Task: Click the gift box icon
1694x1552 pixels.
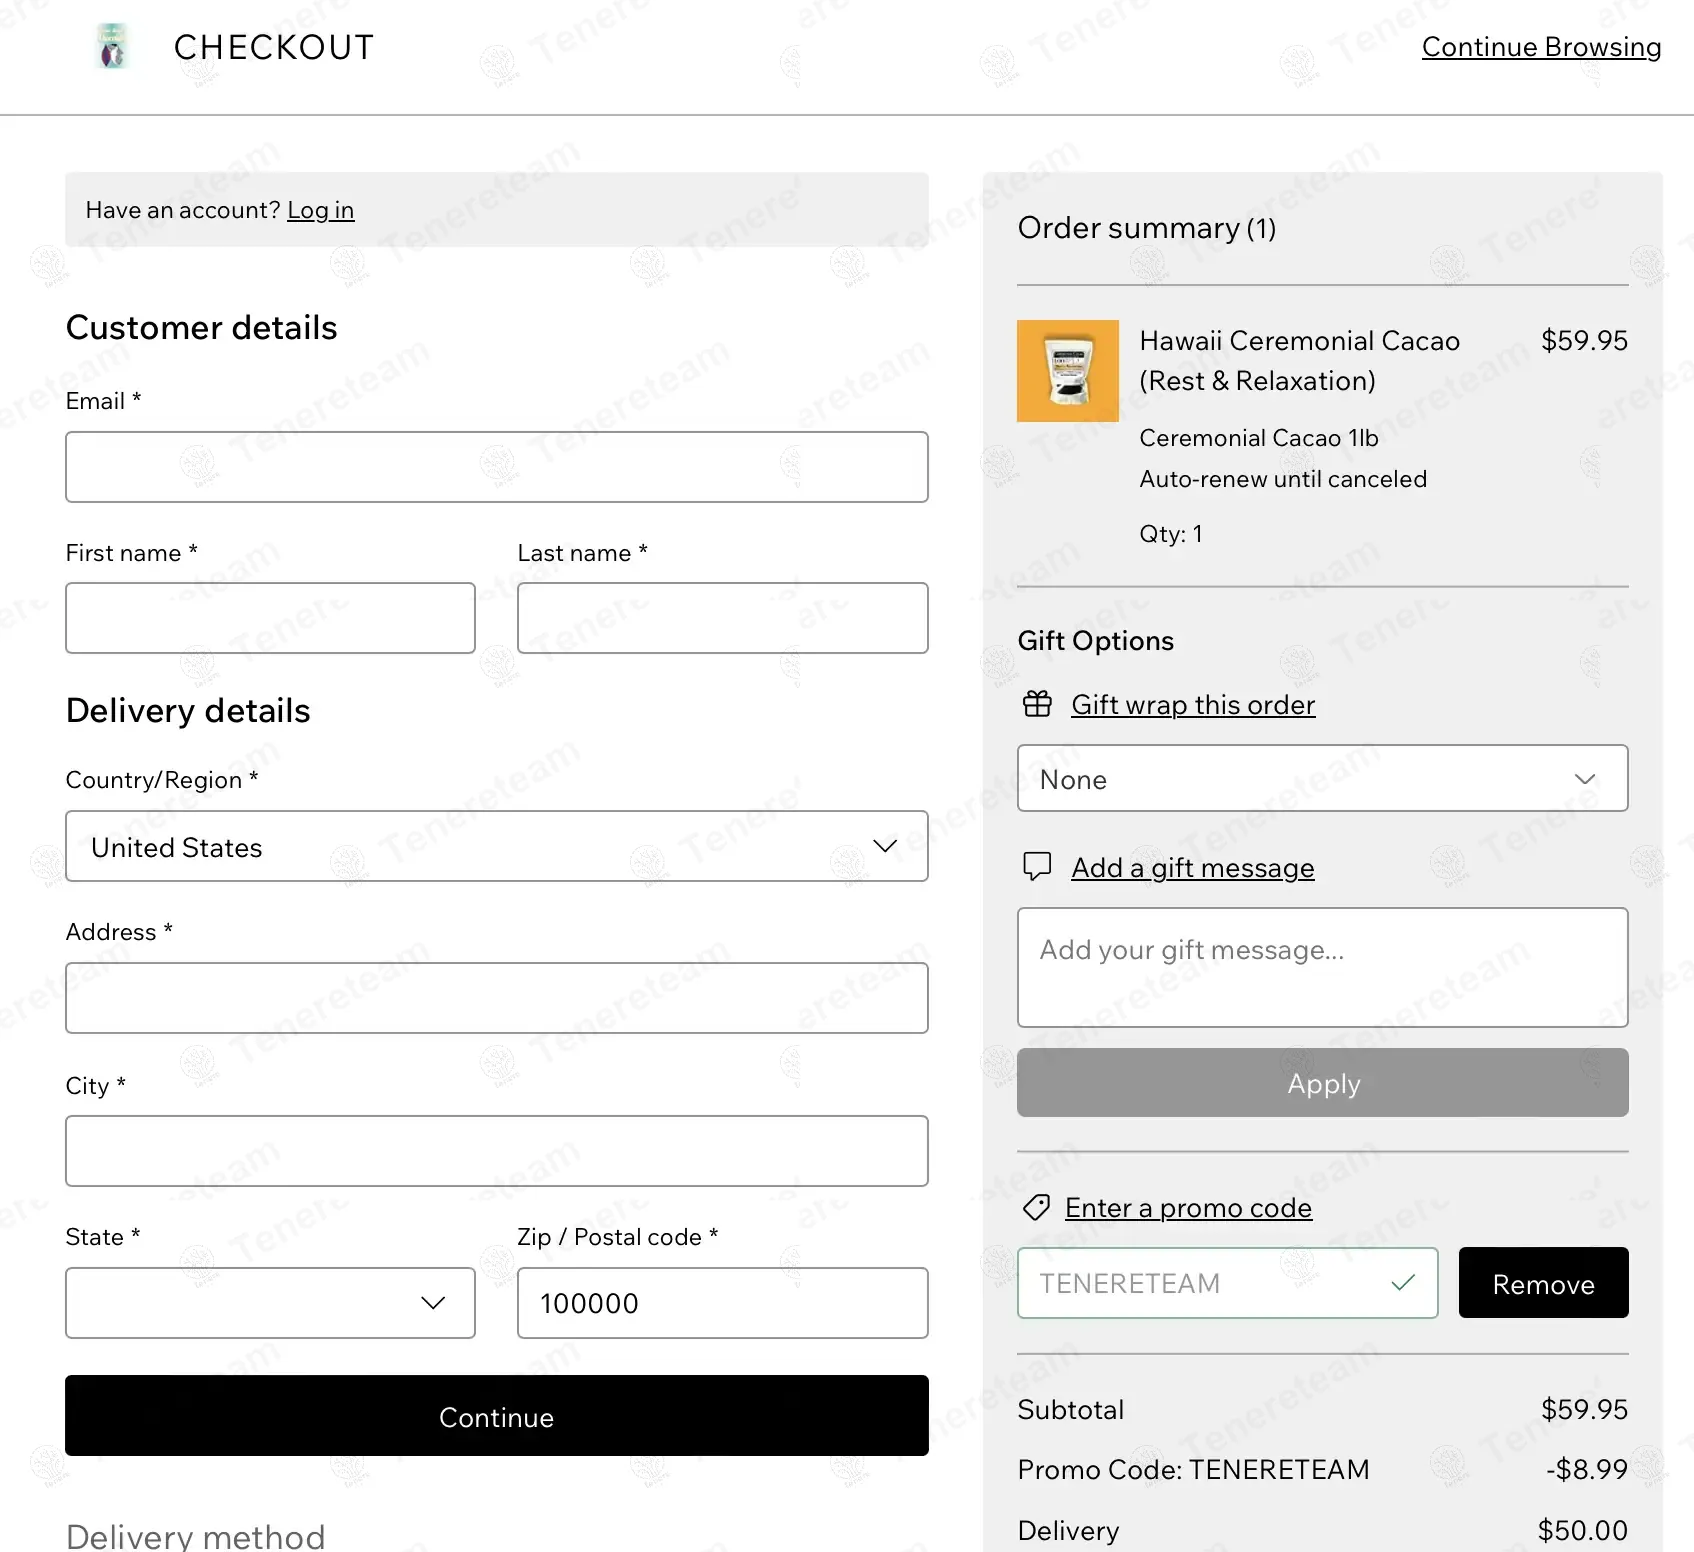Action: coord(1037,704)
